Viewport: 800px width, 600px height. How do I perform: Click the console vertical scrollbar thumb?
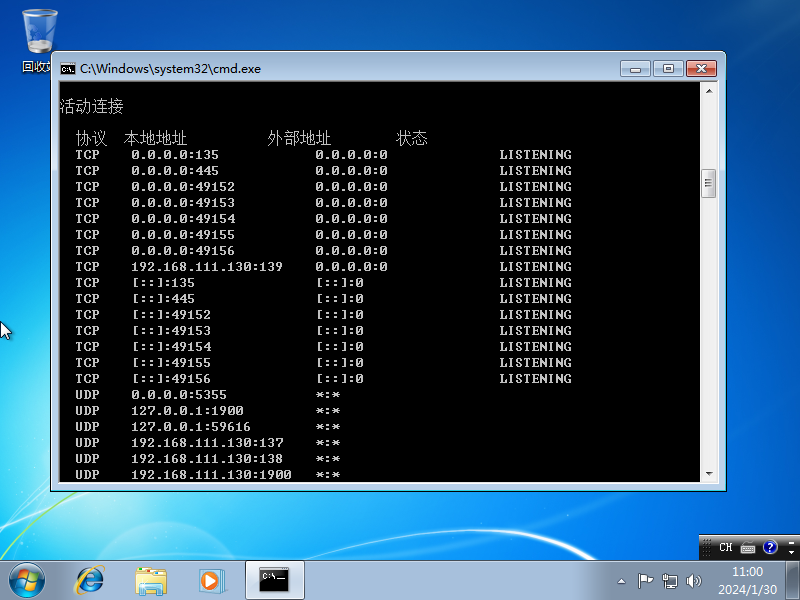tap(709, 183)
